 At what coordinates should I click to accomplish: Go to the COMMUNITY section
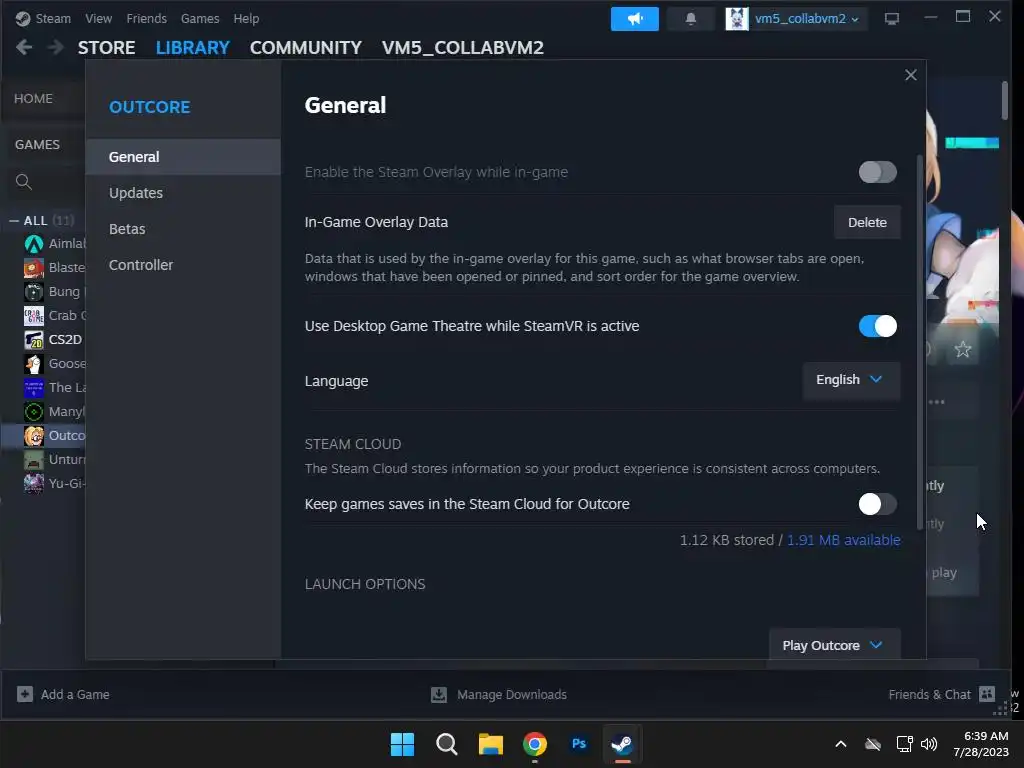click(306, 48)
